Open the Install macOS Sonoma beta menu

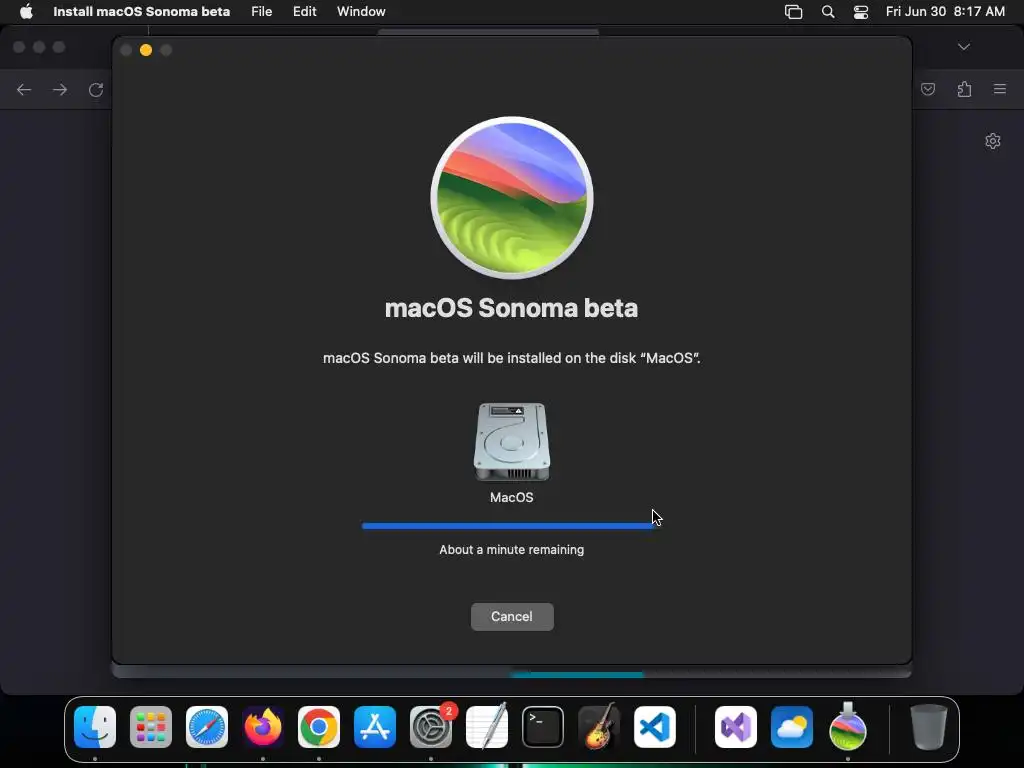pyautogui.click(x=141, y=11)
